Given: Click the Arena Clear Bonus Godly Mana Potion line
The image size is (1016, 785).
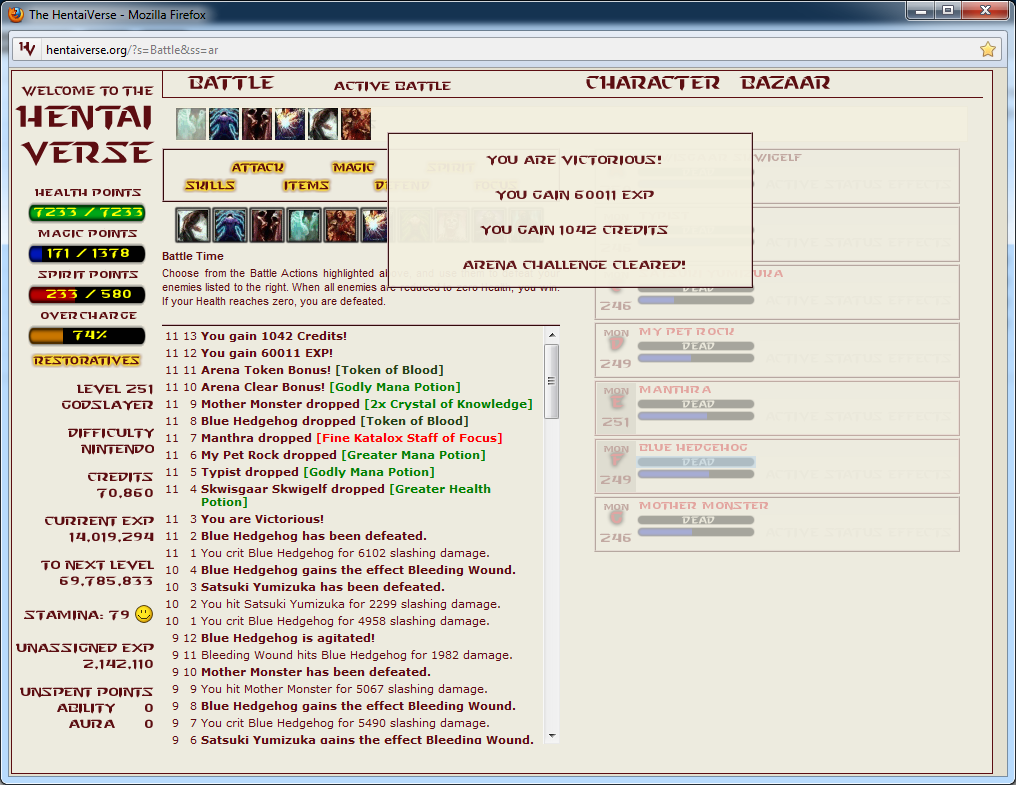Looking at the screenshot, I should click(x=330, y=386).
